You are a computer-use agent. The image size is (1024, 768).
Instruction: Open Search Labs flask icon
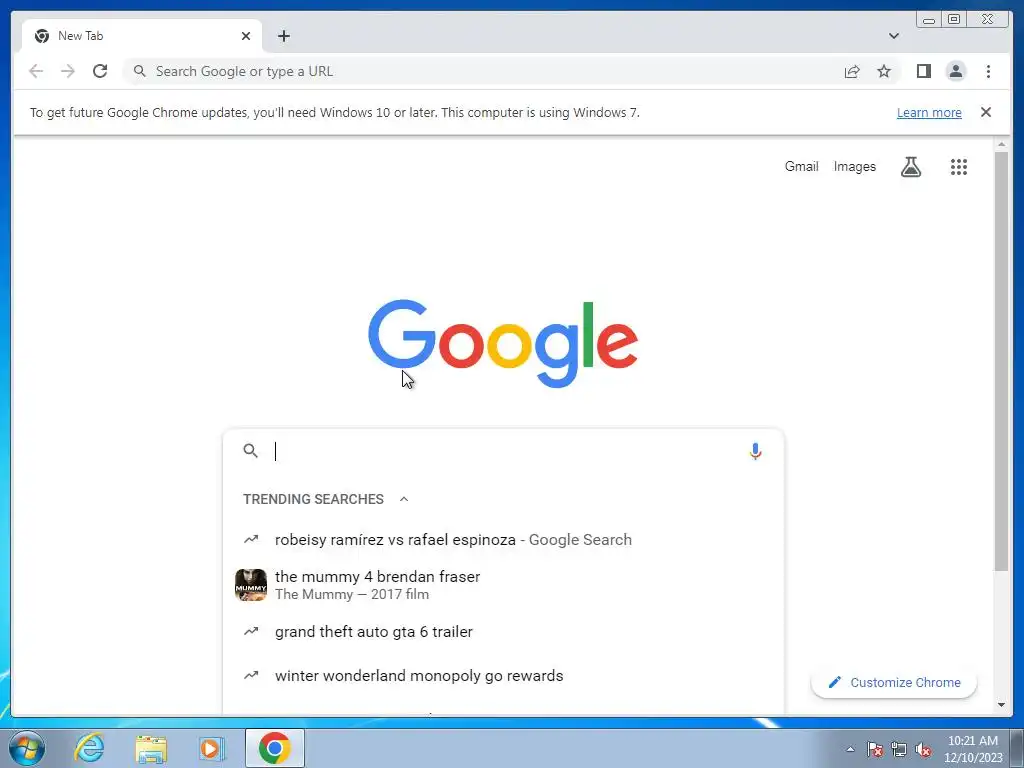click(x=911, y=167)
